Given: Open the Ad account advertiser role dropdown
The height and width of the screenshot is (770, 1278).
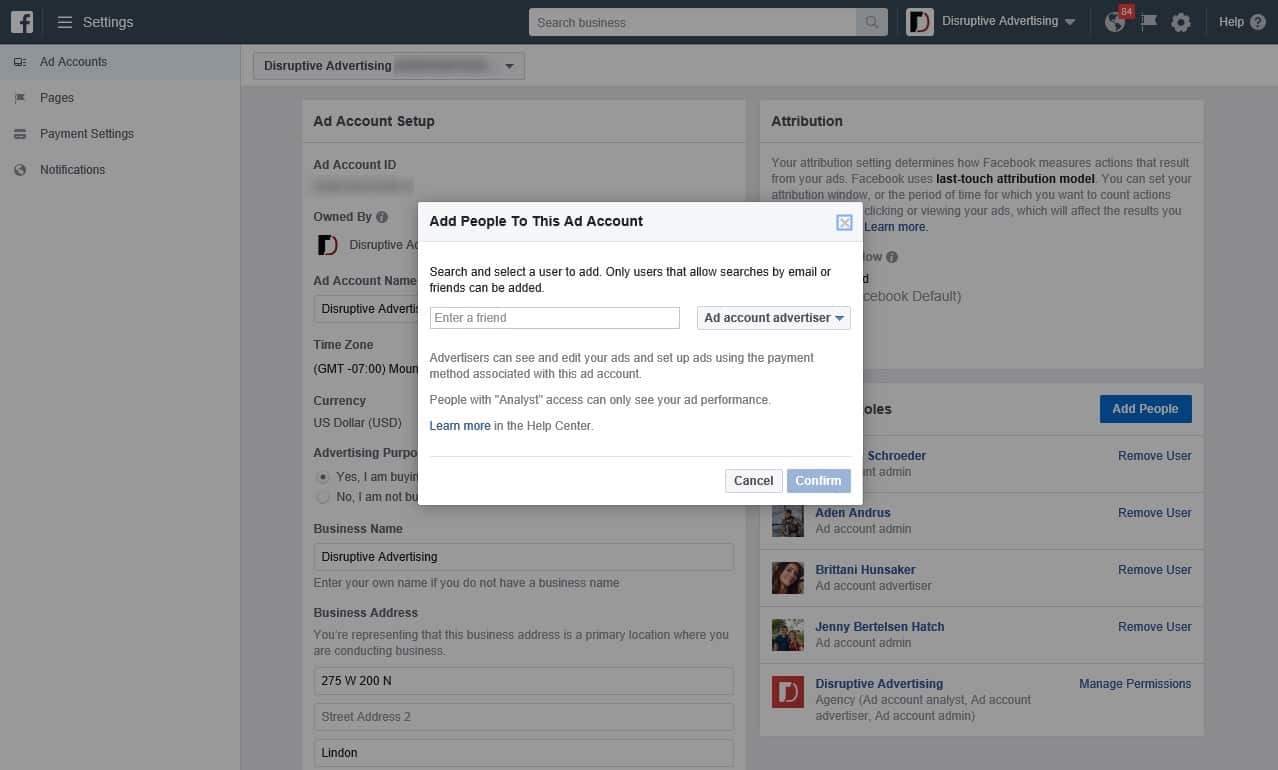Looking at the screenshot, I should 774,318.
